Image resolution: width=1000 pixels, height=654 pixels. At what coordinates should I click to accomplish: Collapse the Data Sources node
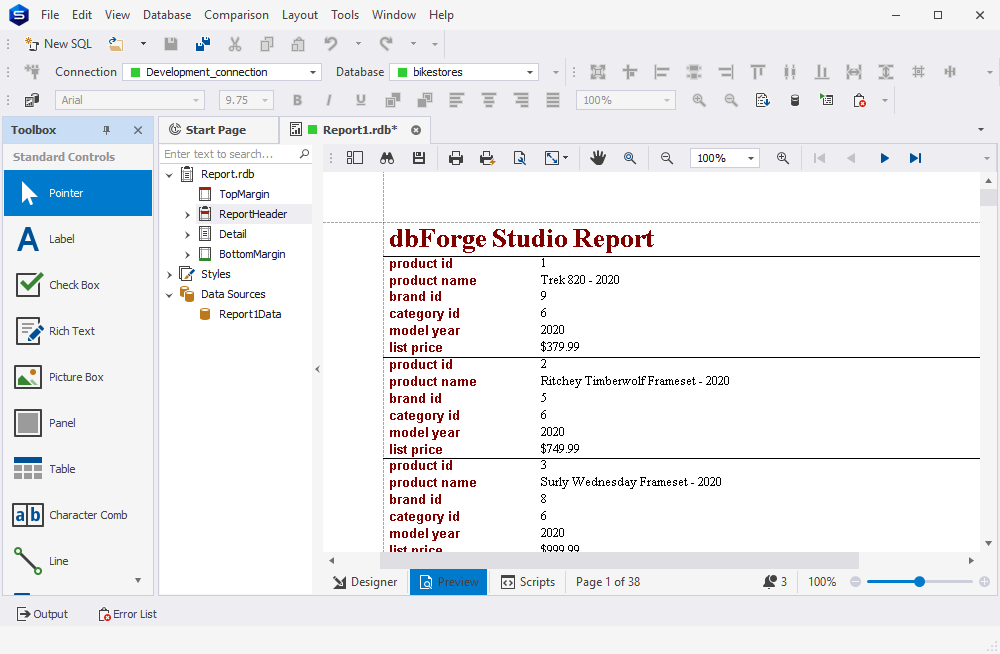pyautogui.click(x=169, y=295)
